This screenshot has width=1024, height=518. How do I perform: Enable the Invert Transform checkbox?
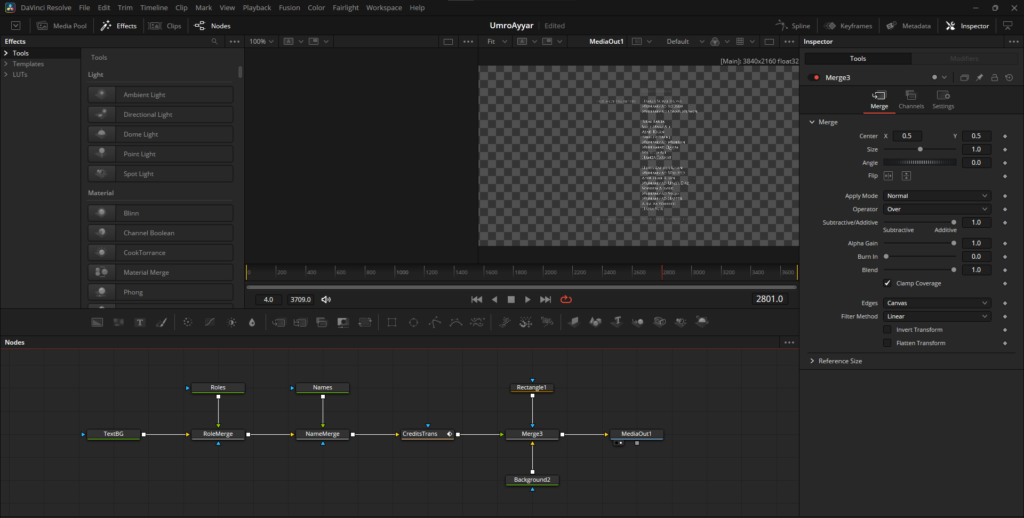point(887,329)
